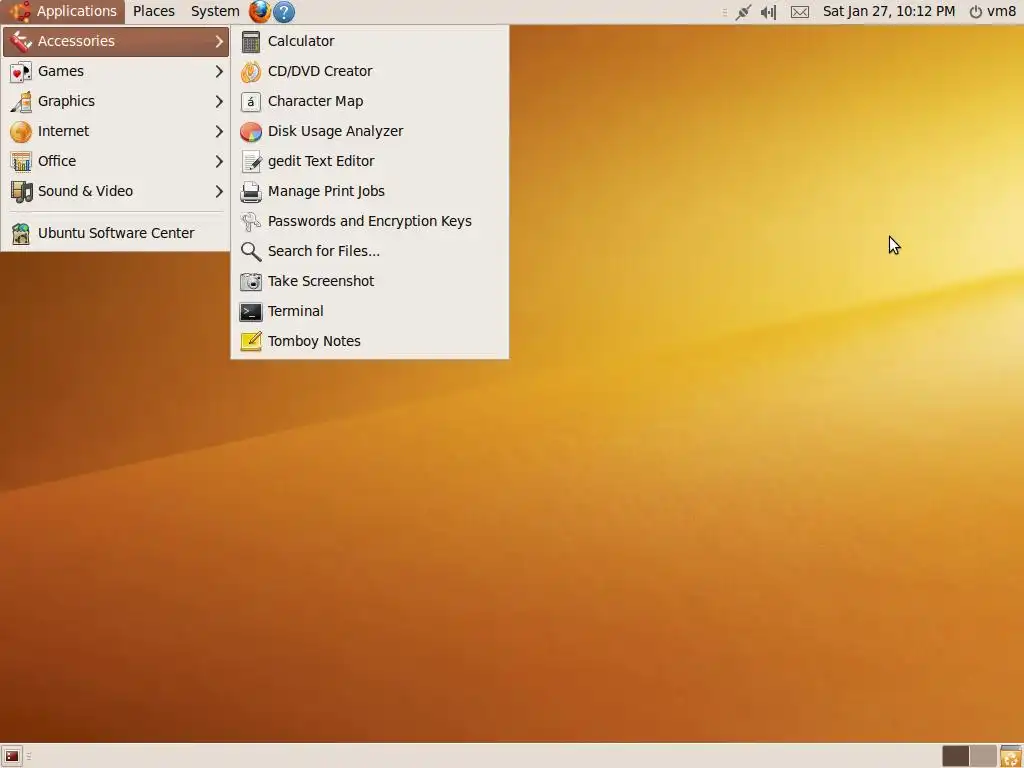Open the Help icon in top panel

[x=283, y=11]
